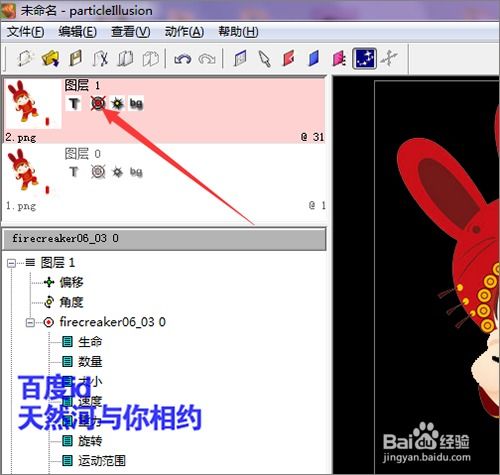
Task: Toggle the burst star icon on 图层 0
Action: coord(117,172)
